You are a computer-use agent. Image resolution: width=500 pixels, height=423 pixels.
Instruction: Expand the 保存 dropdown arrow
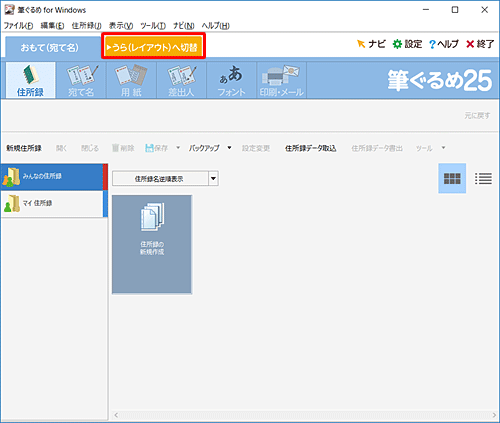click(x=178, y=148)
